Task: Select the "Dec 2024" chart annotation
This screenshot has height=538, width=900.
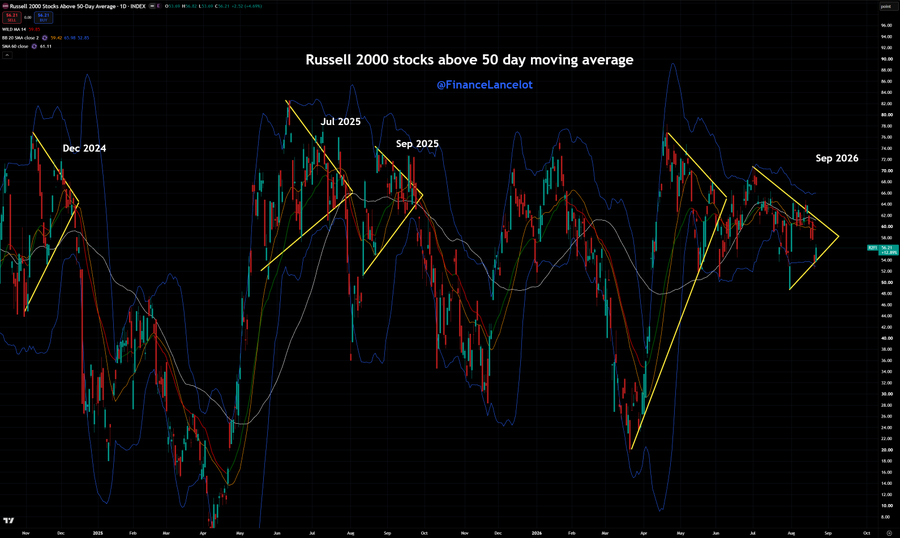Action: tap(84, 148)
